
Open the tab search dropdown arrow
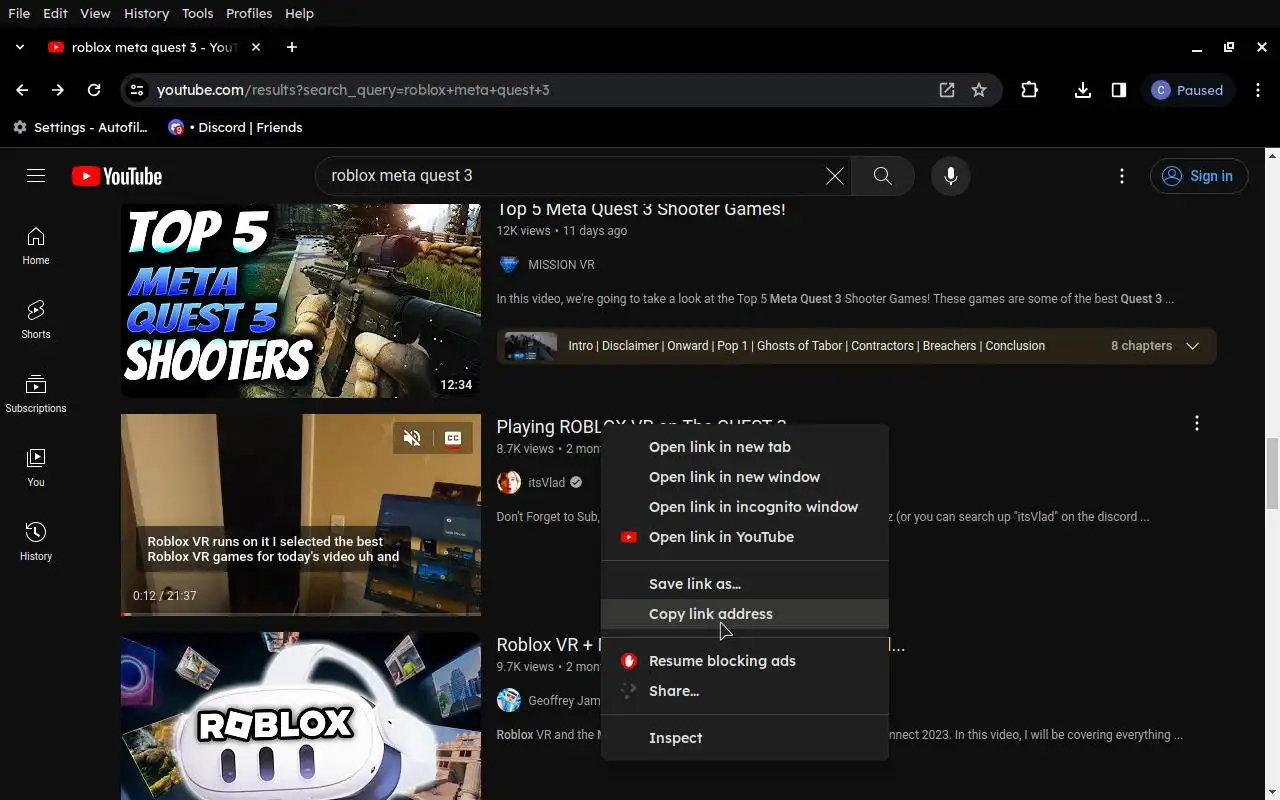(19, 47)
